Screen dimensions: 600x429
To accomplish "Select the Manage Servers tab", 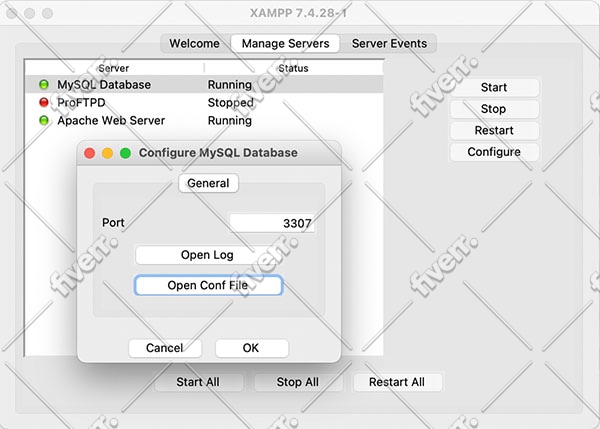I will click(285, 43).
